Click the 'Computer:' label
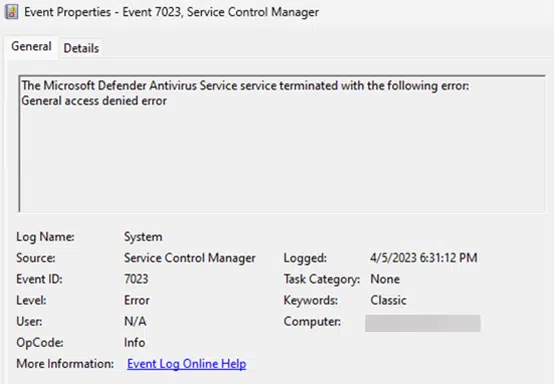 click(312, 321)
